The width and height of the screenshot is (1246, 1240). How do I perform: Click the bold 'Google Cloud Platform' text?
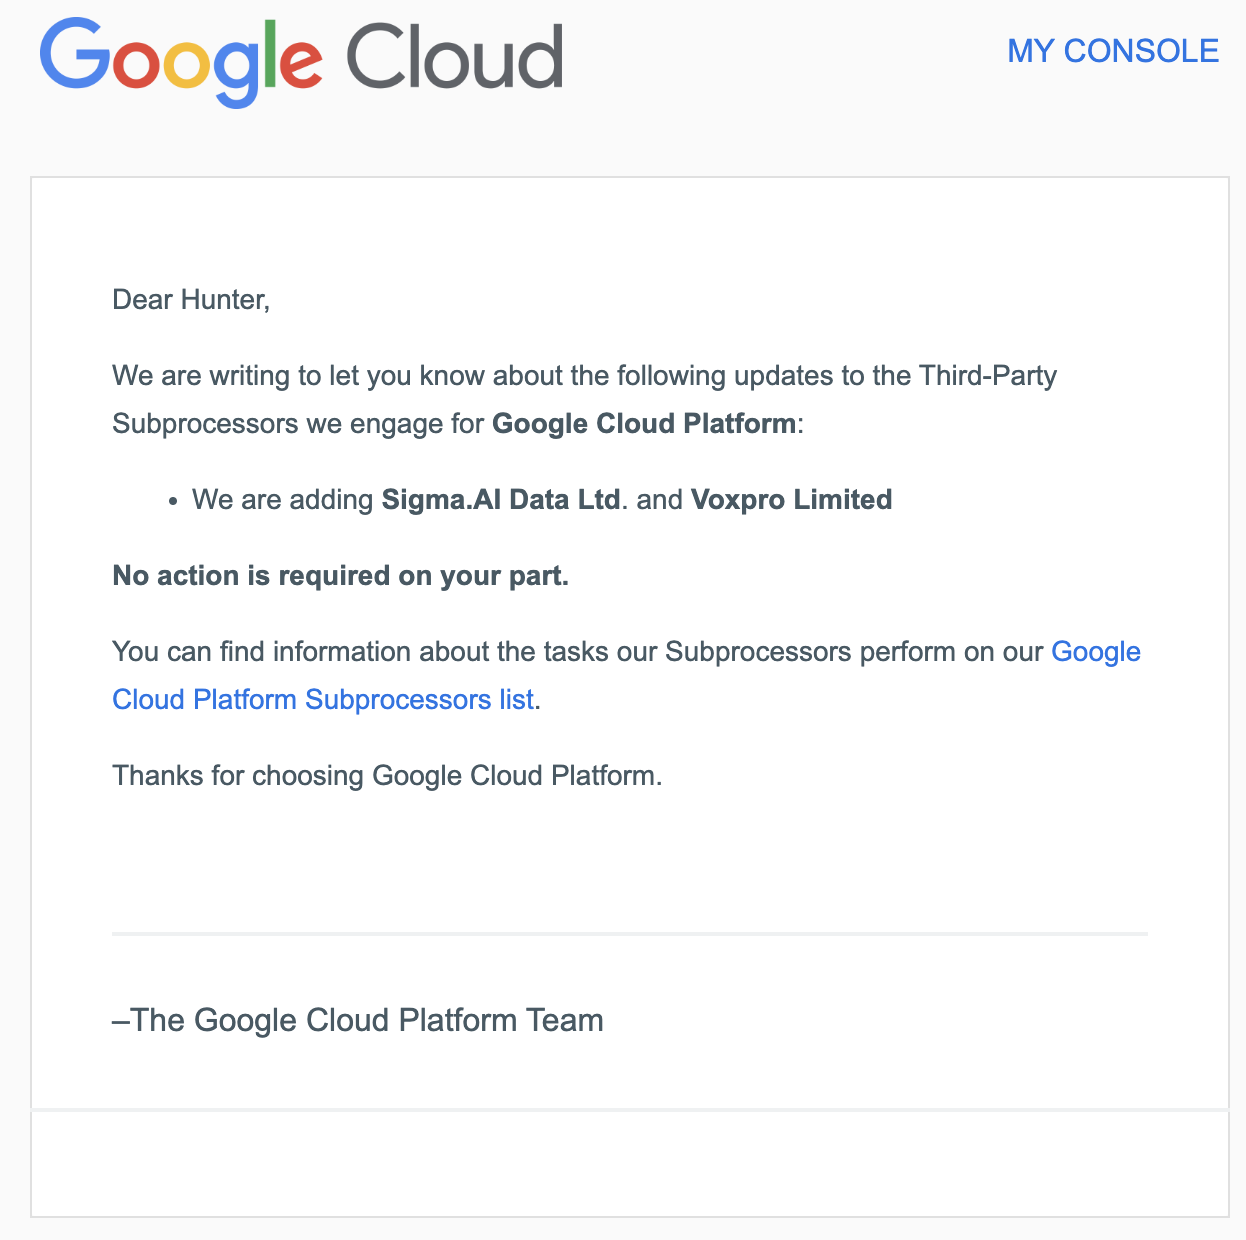644,424
